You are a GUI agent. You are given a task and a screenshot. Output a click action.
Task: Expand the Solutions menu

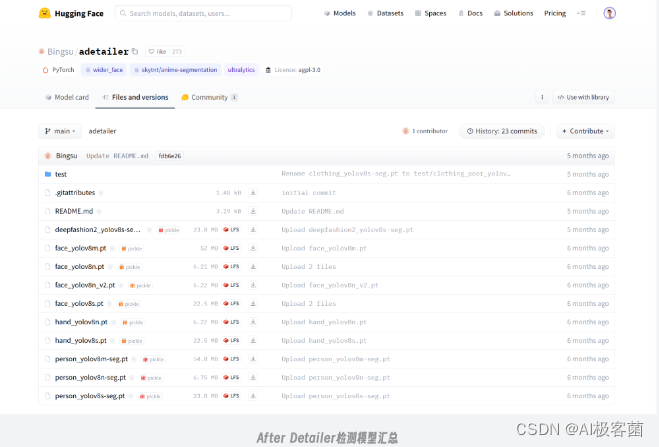pyautogui.click(x=514, y=13)
